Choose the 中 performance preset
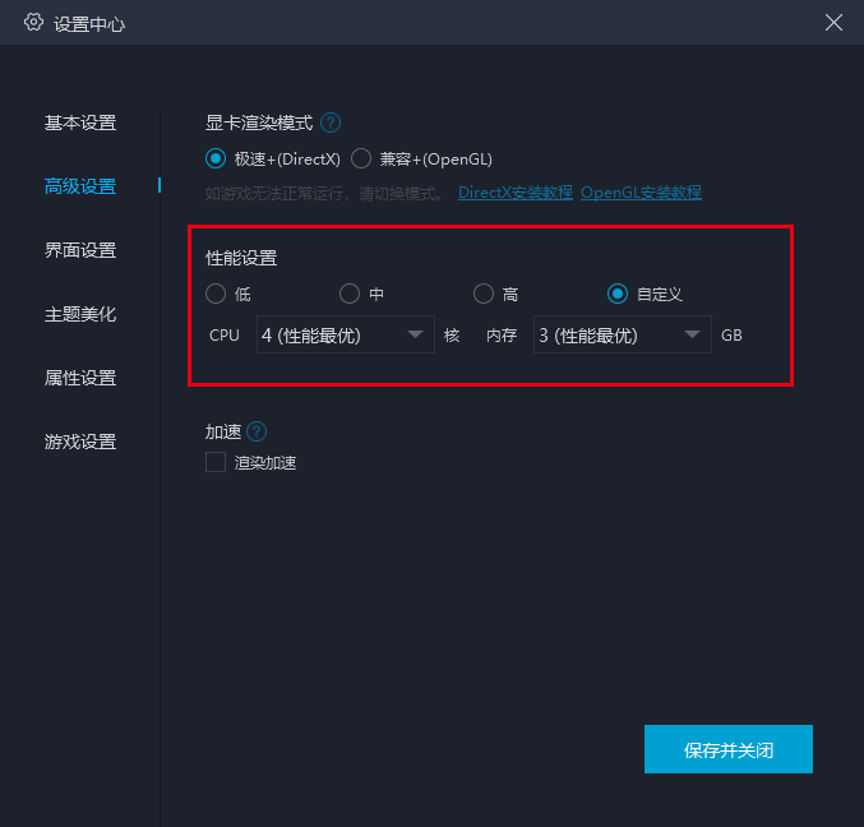This screenshot has width=864, height=827. coord(350,294)
